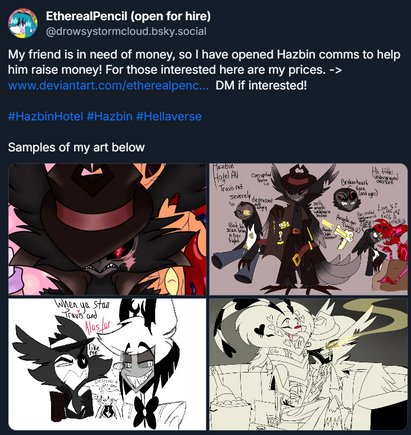Click the EtherealPencil (open for hire) display name
411x435 pixels.
(x=128, y=16)
